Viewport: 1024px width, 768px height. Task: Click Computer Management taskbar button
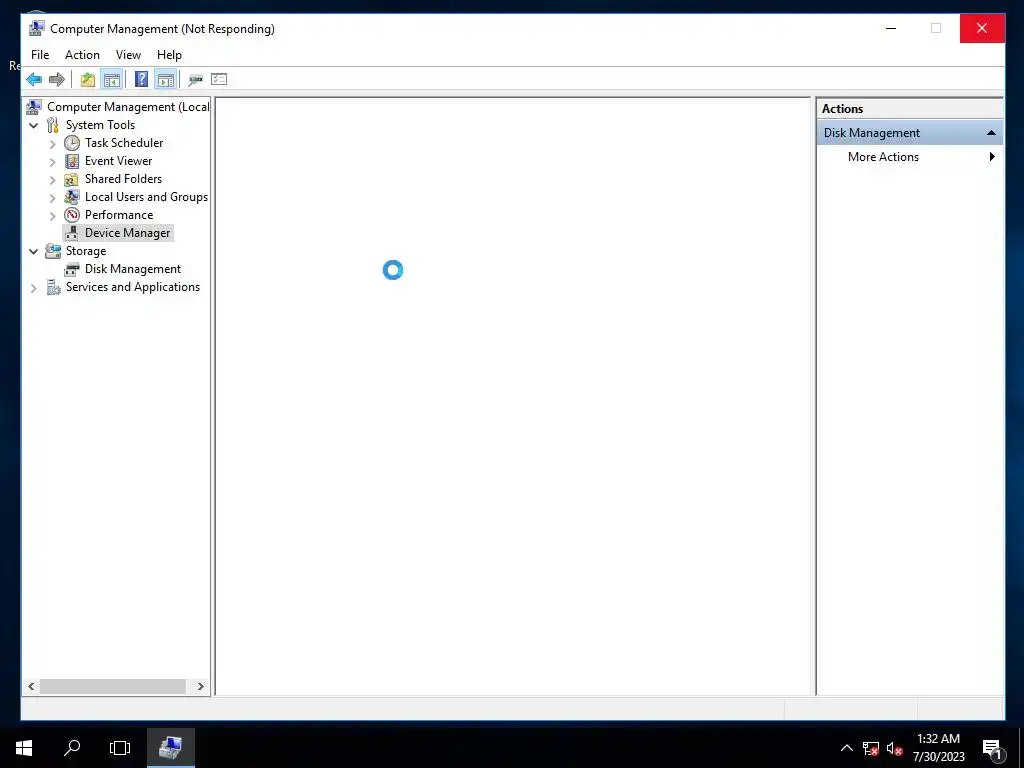pos(170,748)
